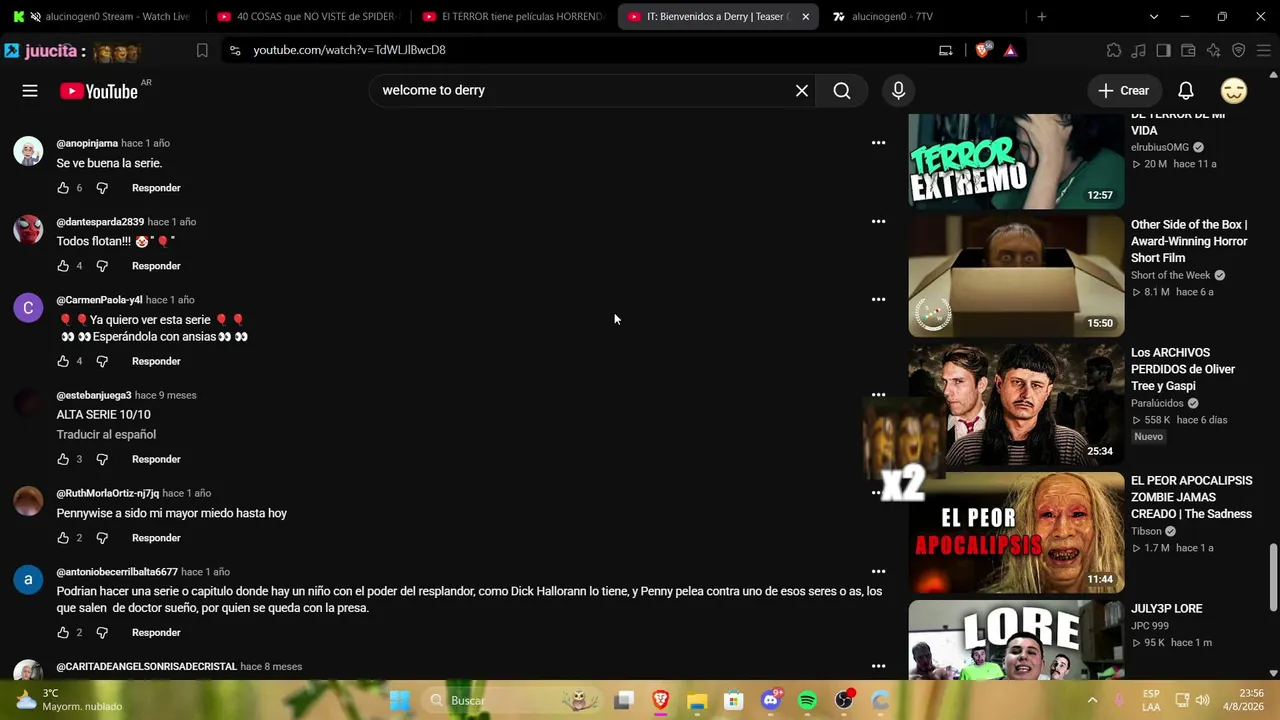Open the Leo AI sparkle icon

1213,50
